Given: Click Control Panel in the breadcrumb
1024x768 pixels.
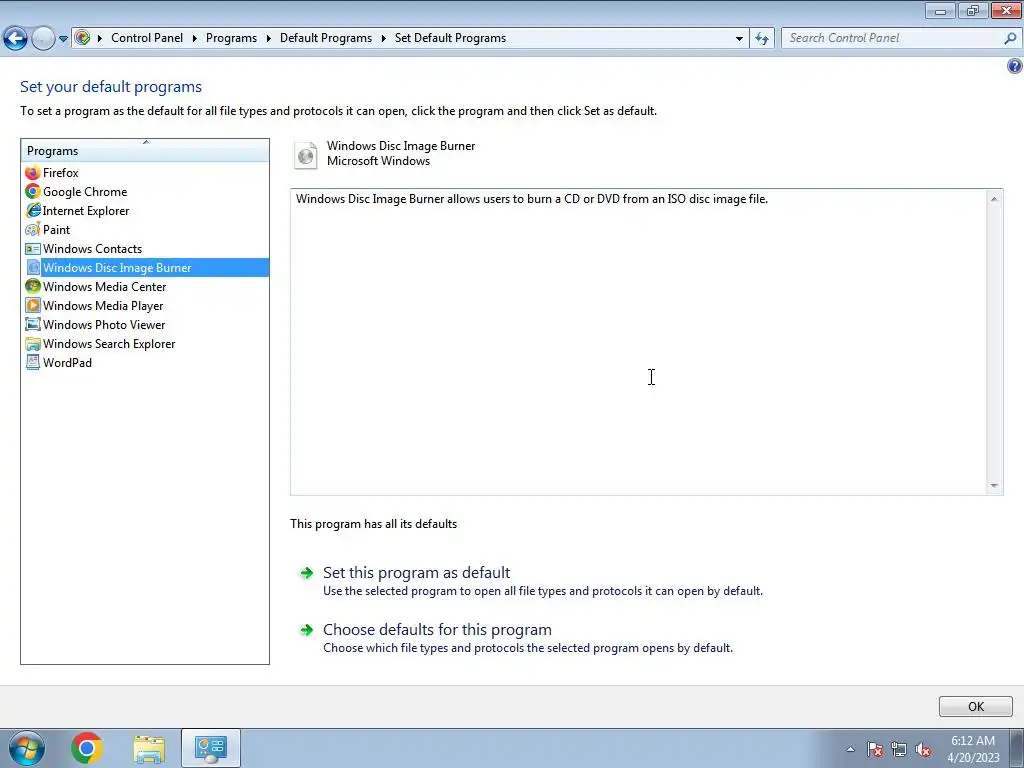Looking at the screenshot, I should (147, 38).
